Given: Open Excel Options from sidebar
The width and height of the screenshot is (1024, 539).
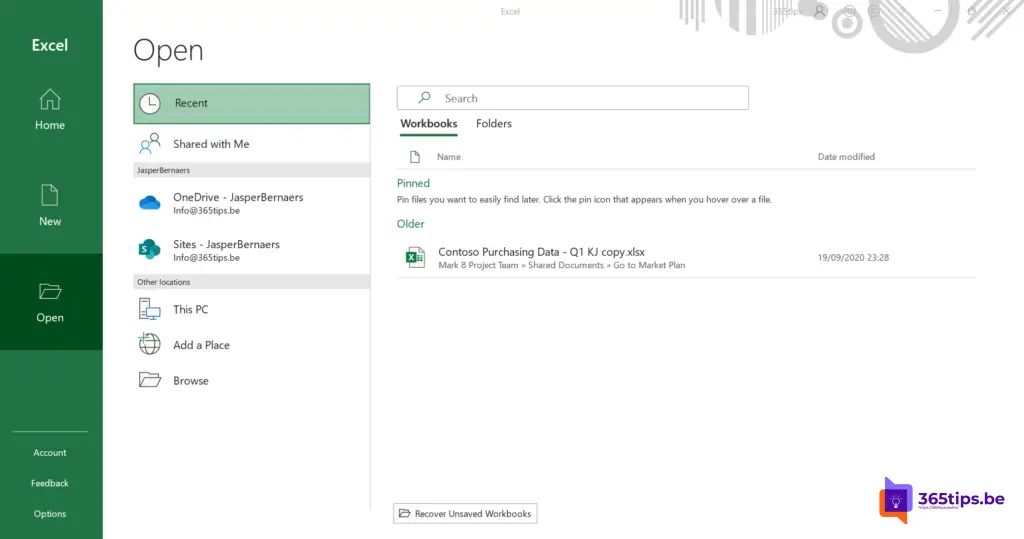Looking at the screenshot, I should point(50,514).
